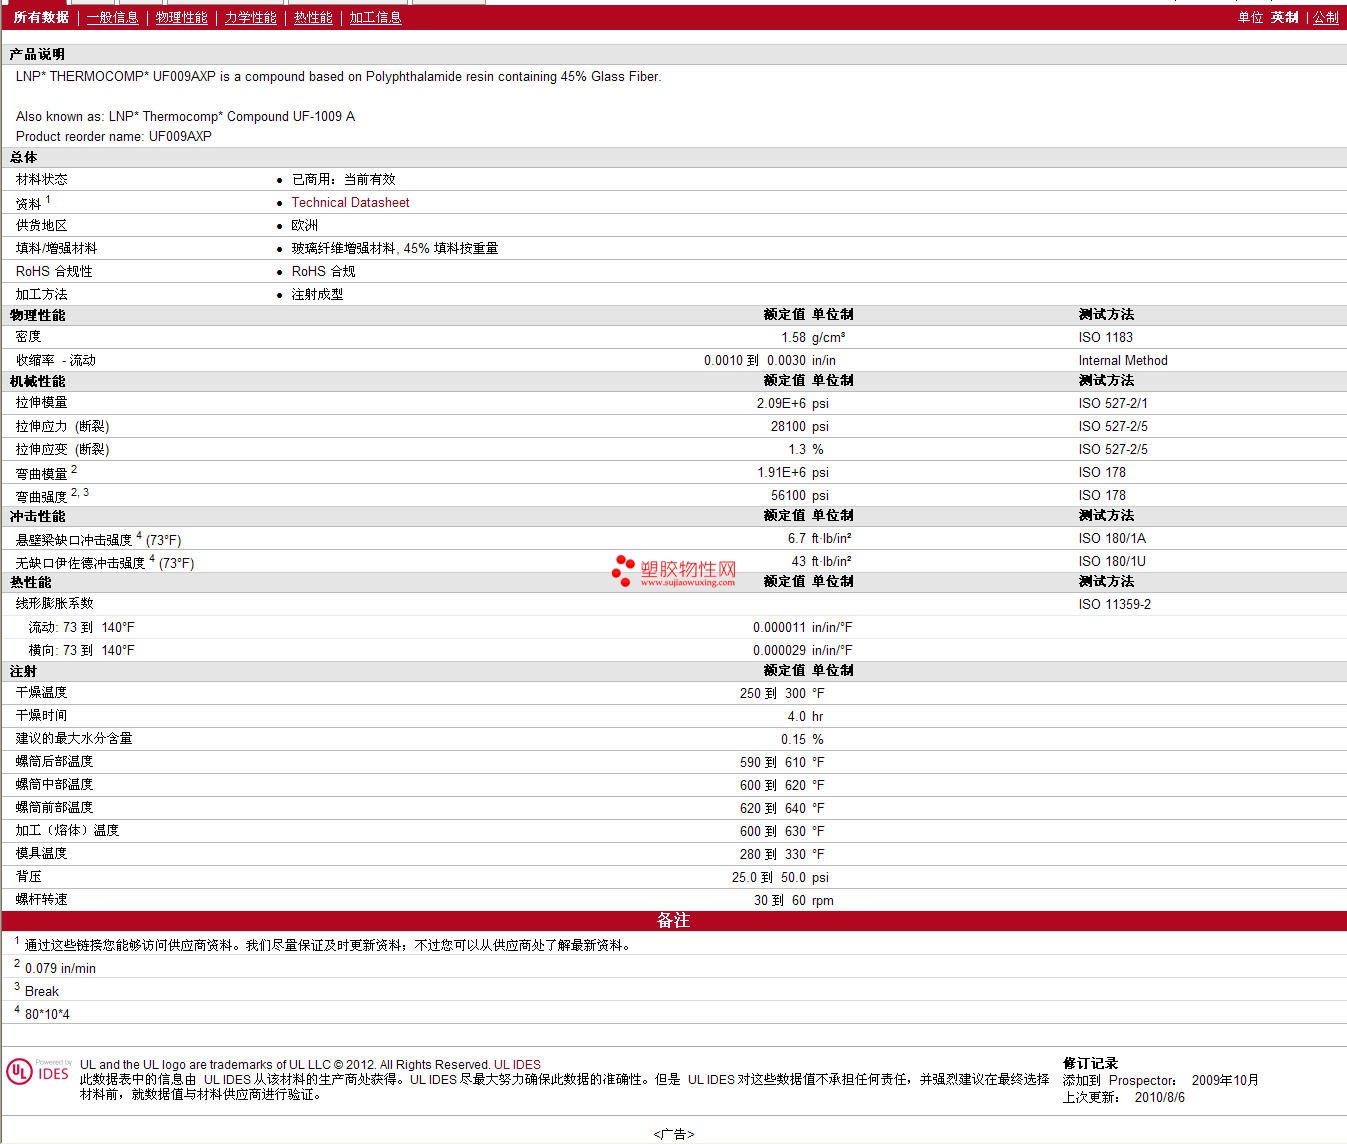Click the 建议的最大水分含量 row label
The image size is (1347, 1144).
pyautogui.click(x=74, y=738)
